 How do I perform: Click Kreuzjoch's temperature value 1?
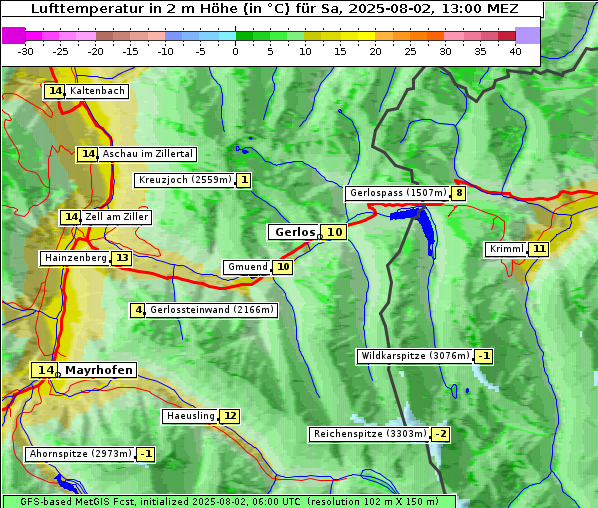click(x=244, y=180)
